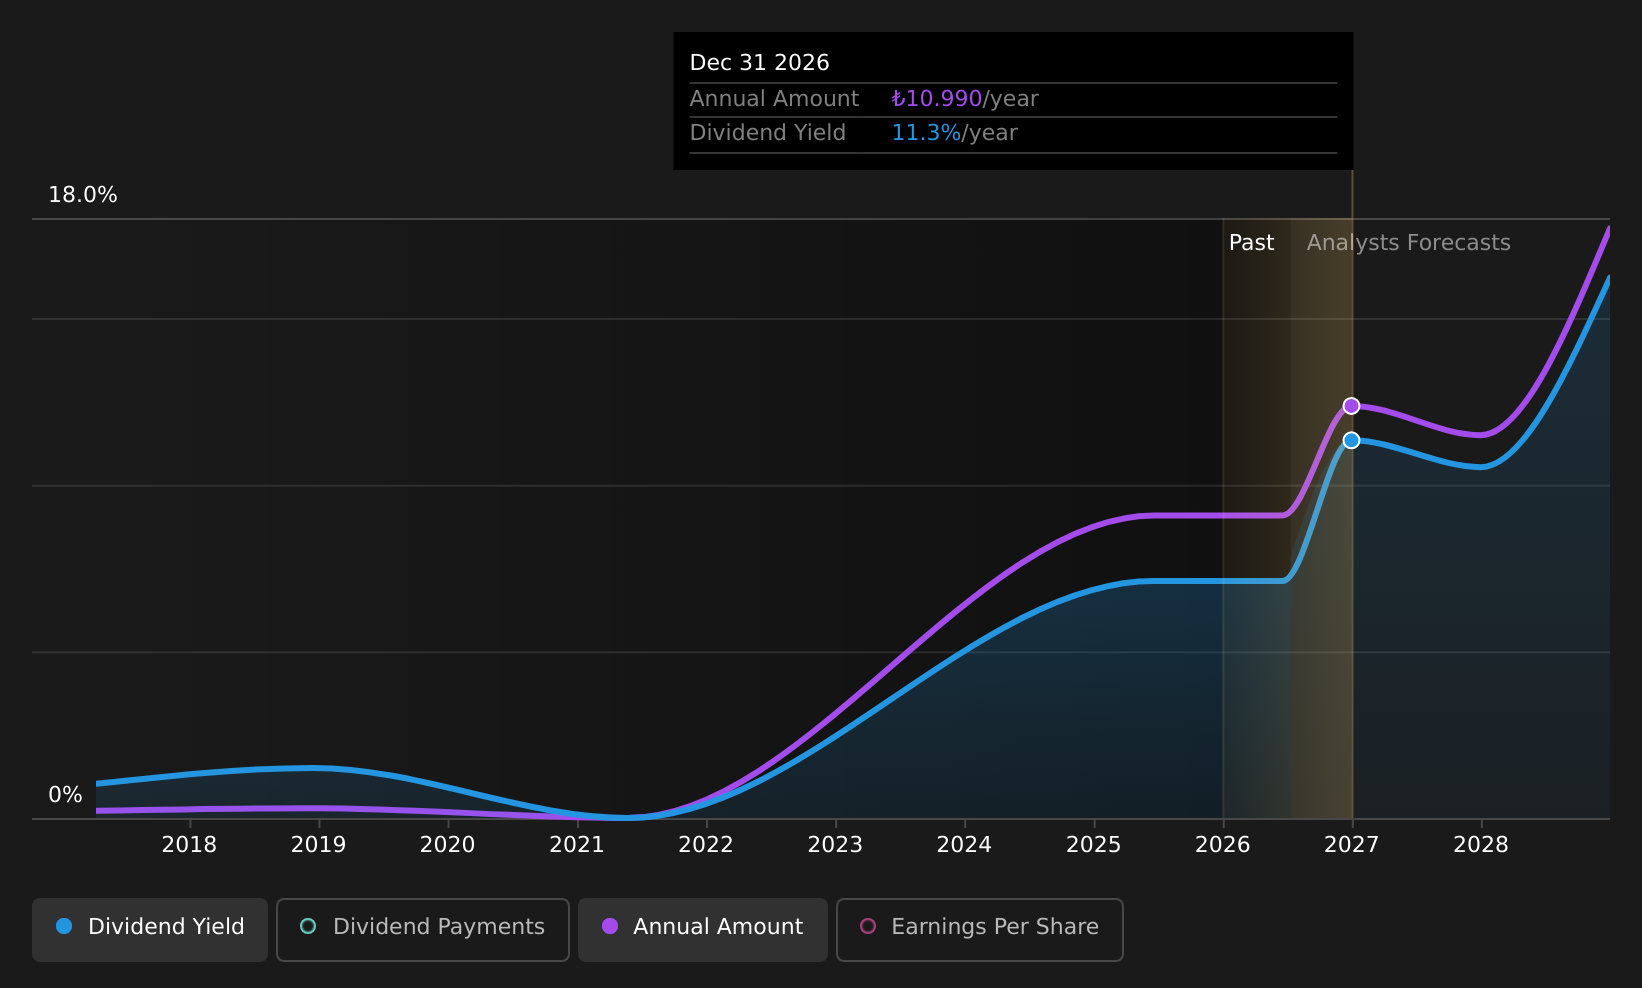Enable the Dividend Payments series
Screen dimensions: 1642x988
tap(423, 929)
